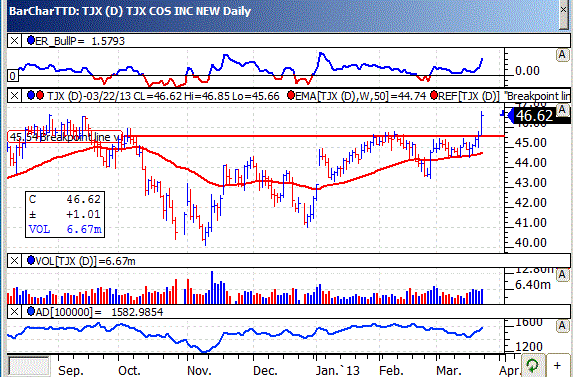
Task: Click the horizontal scrollbar thumb at bottom left
Action: tap(29, 366)
